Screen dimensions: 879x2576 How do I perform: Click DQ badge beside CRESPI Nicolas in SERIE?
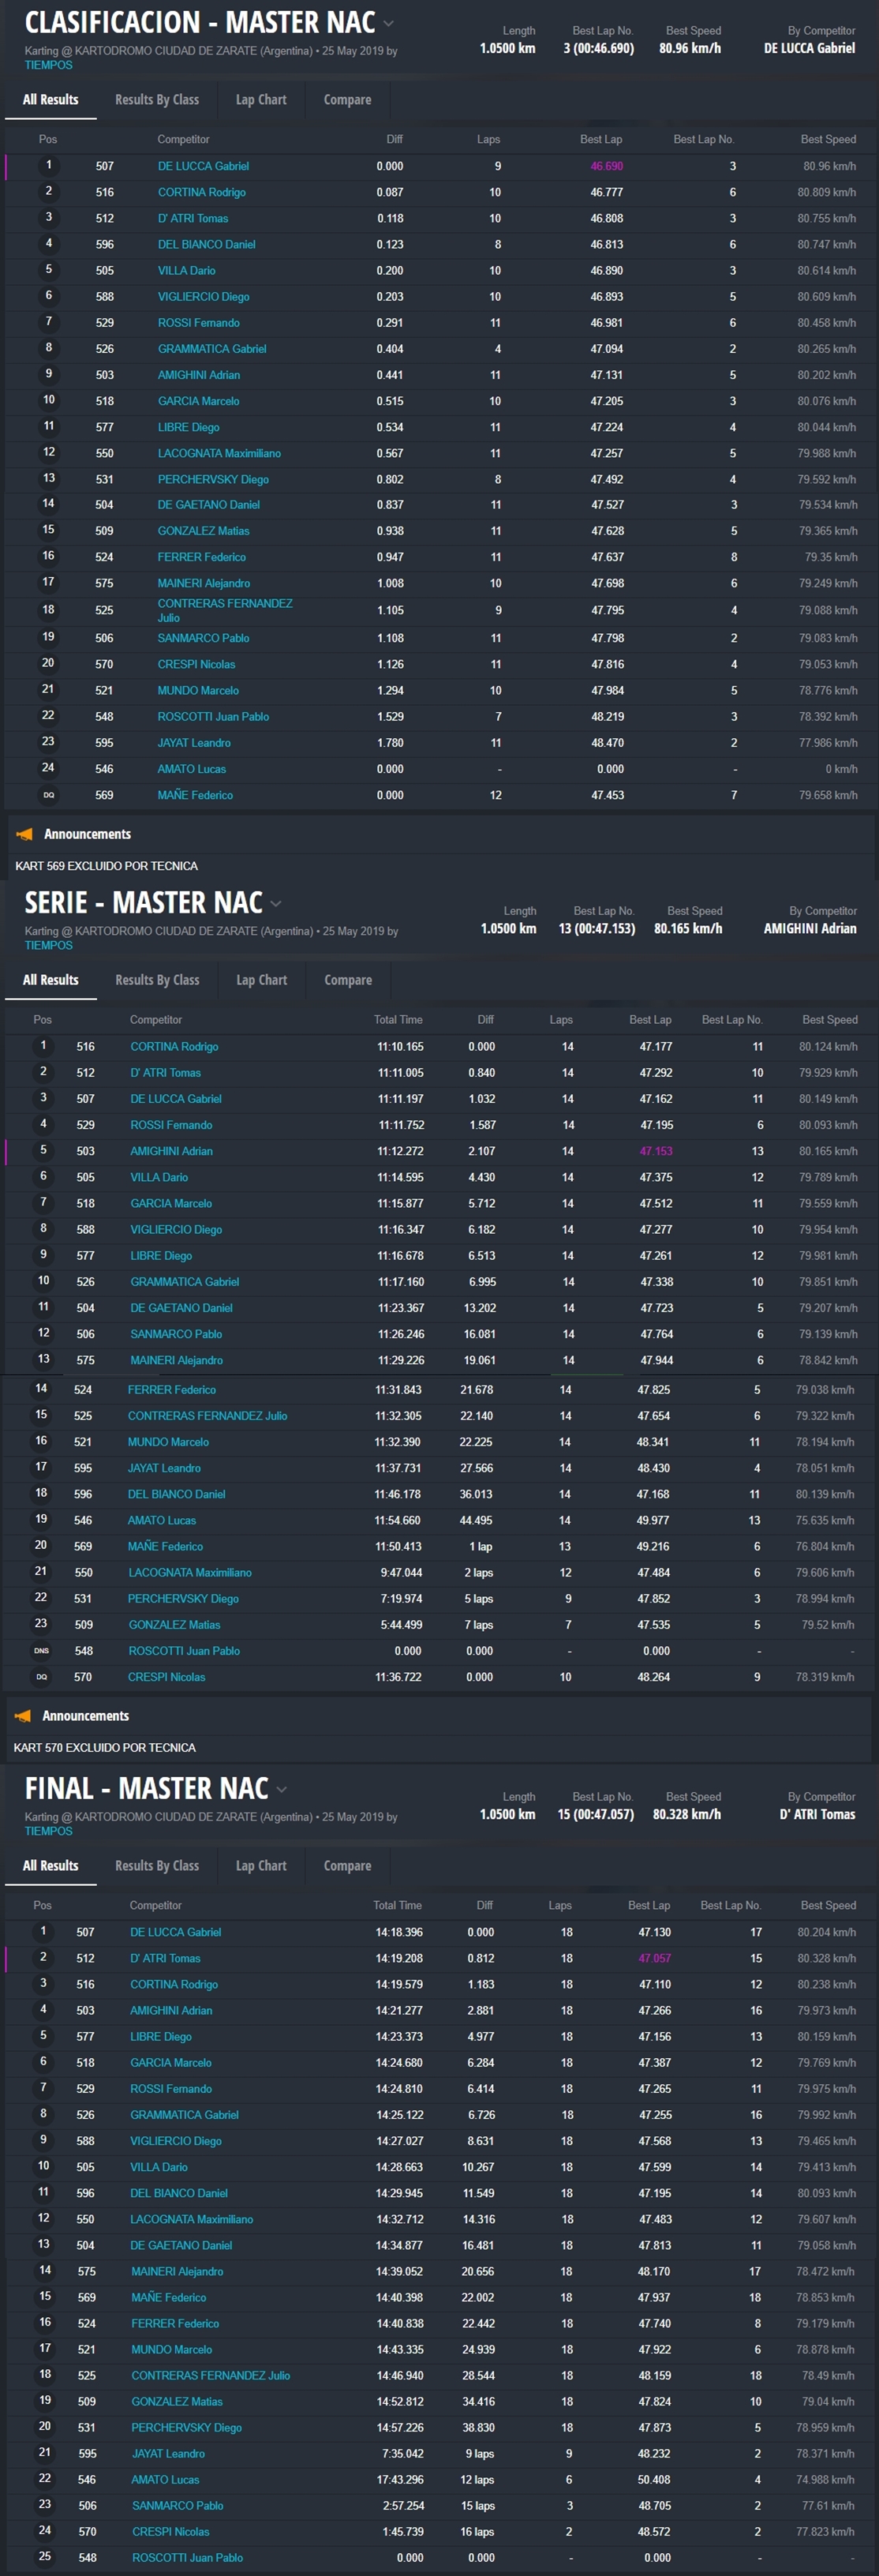coord(41,1677)
